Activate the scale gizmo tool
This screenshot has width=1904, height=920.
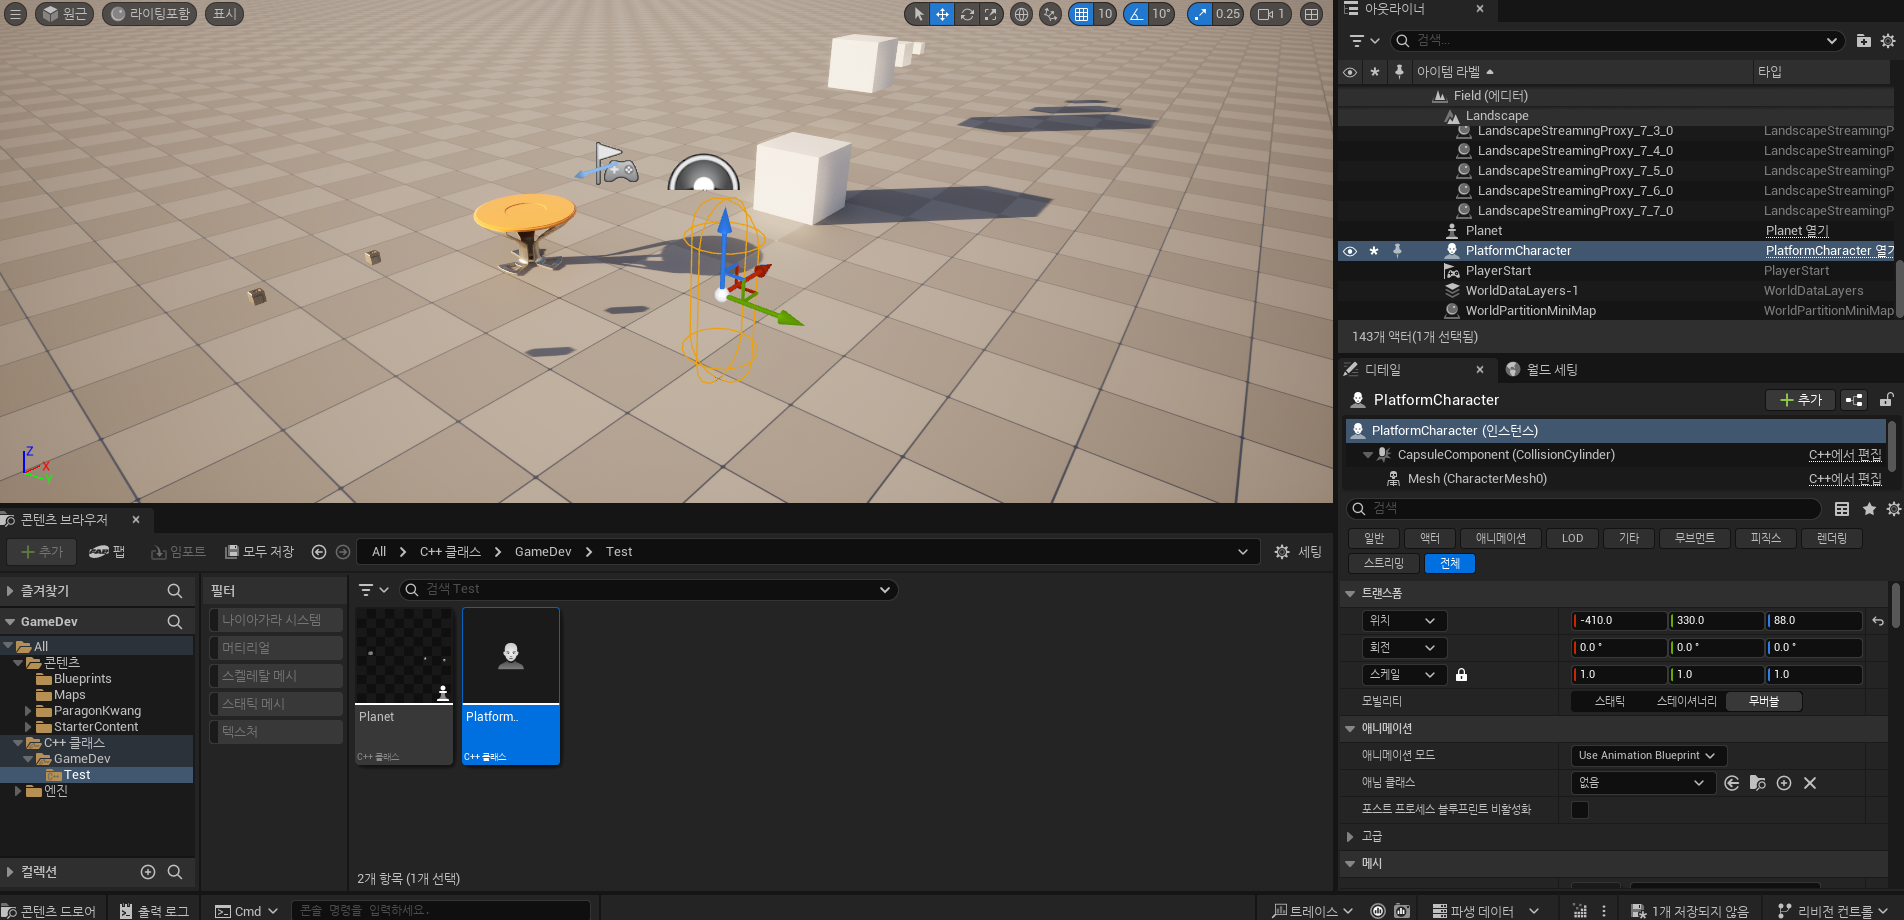point(990,14)
